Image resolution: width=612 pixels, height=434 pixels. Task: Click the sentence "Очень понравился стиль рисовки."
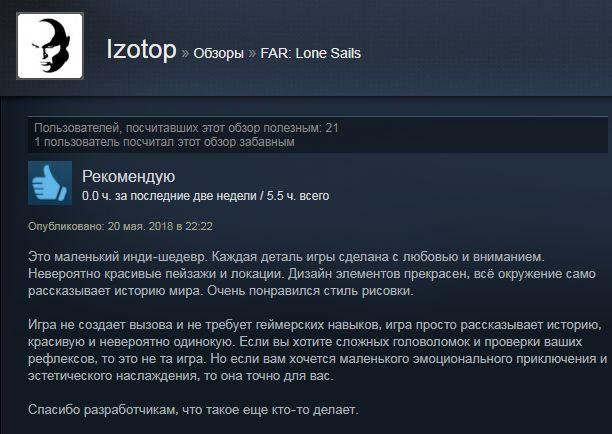coord(310,291)
